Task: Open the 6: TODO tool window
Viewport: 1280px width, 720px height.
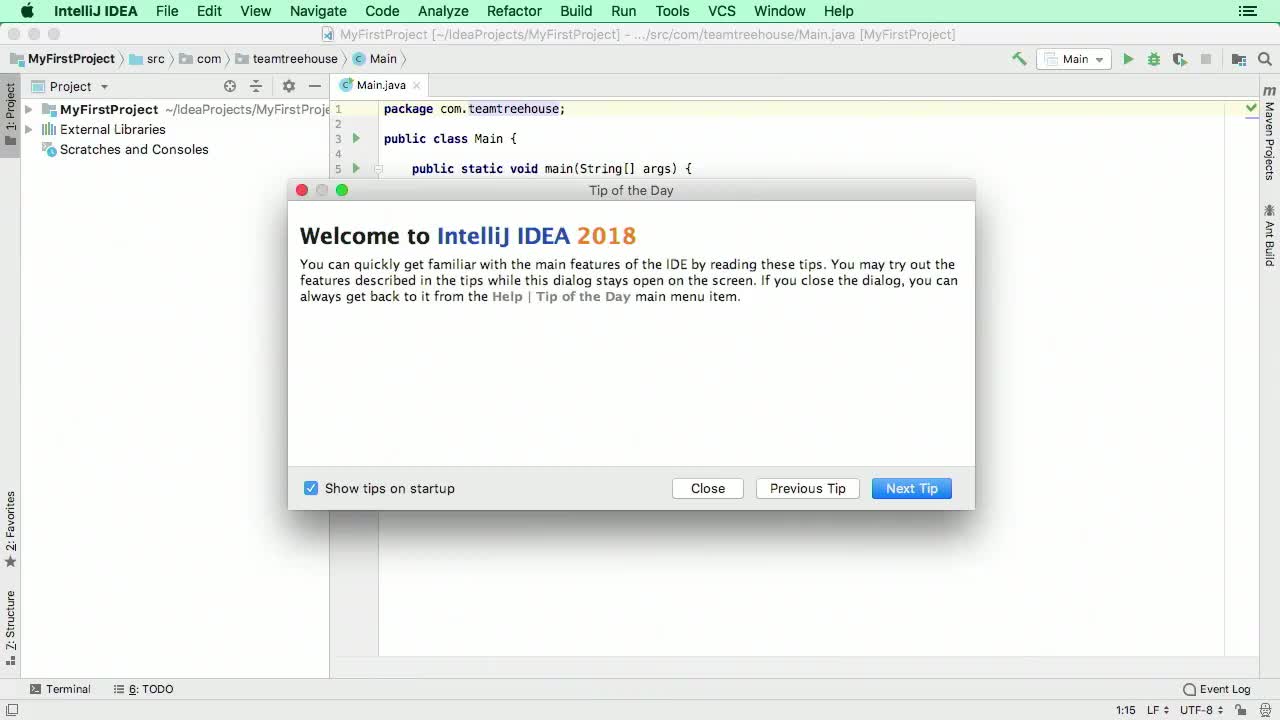Action: tap(143, 689)
